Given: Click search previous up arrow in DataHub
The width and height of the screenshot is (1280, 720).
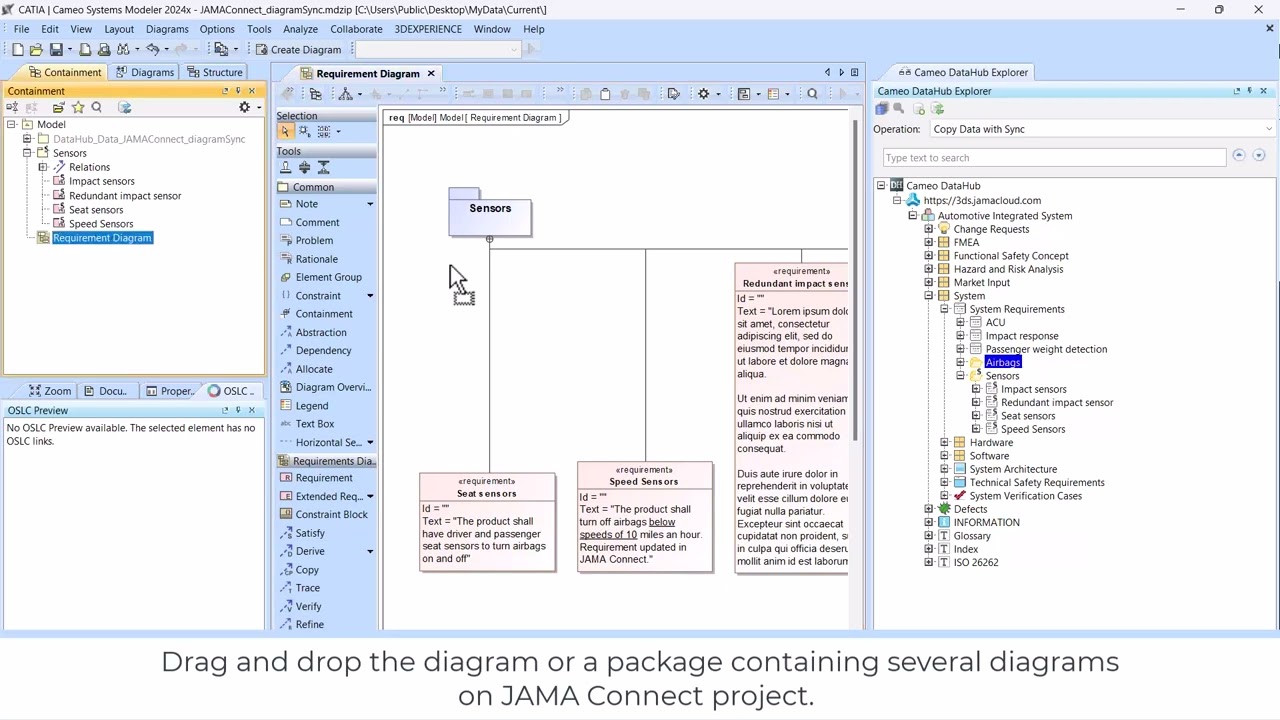Looking at the screenshot, I should pyautogui.click(x=1239, y=156).
